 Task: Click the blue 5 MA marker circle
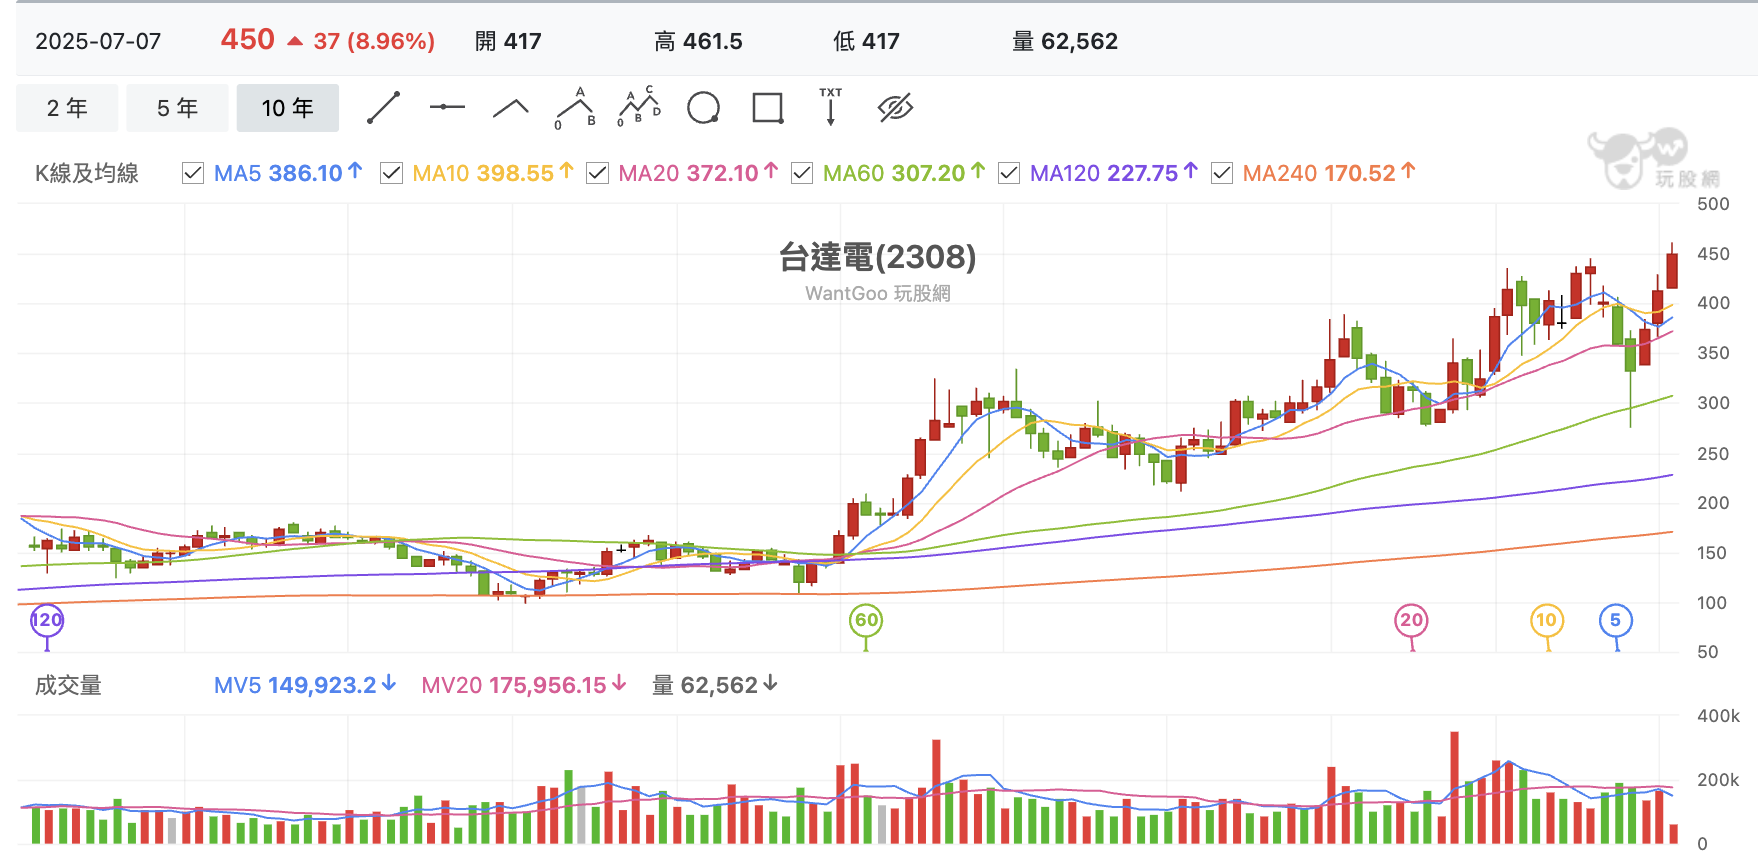pos(1615,620)
